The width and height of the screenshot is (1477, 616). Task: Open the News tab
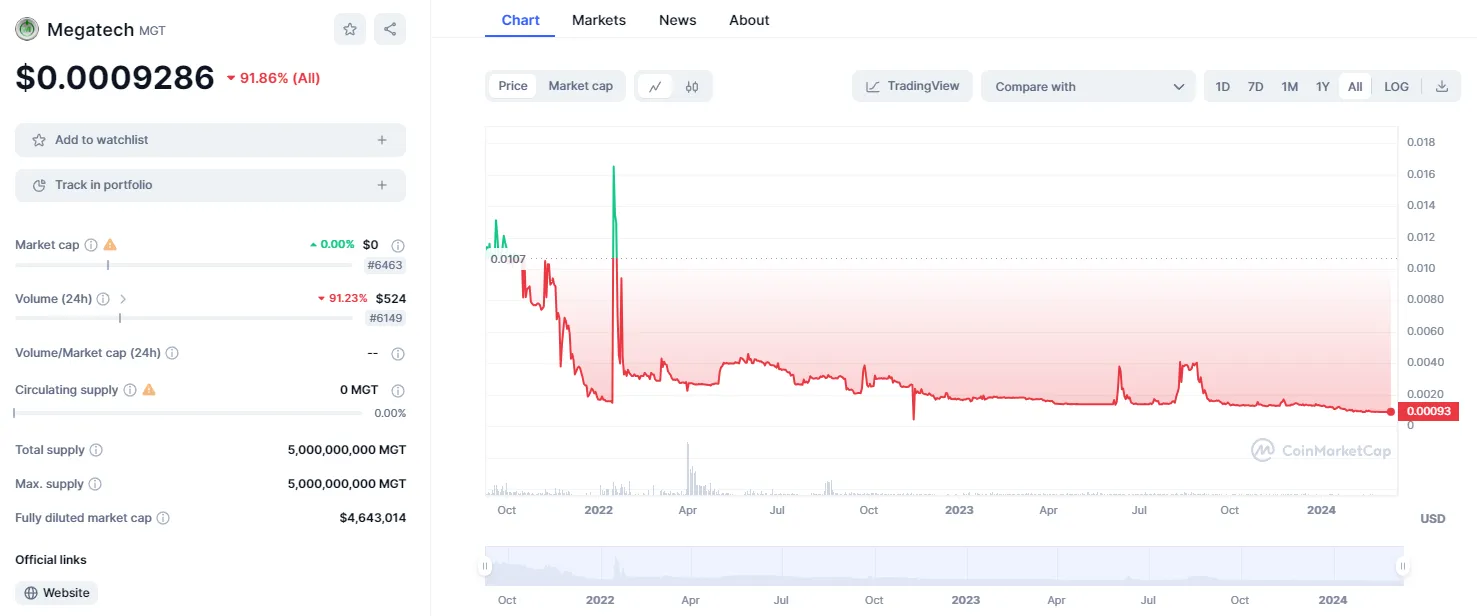point(677,20)
